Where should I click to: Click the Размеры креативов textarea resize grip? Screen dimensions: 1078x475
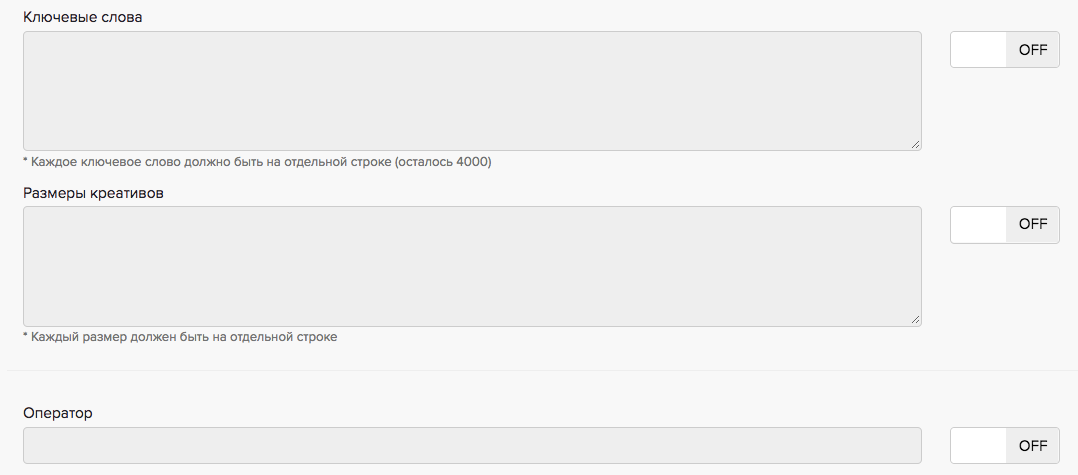click(915, 319)
